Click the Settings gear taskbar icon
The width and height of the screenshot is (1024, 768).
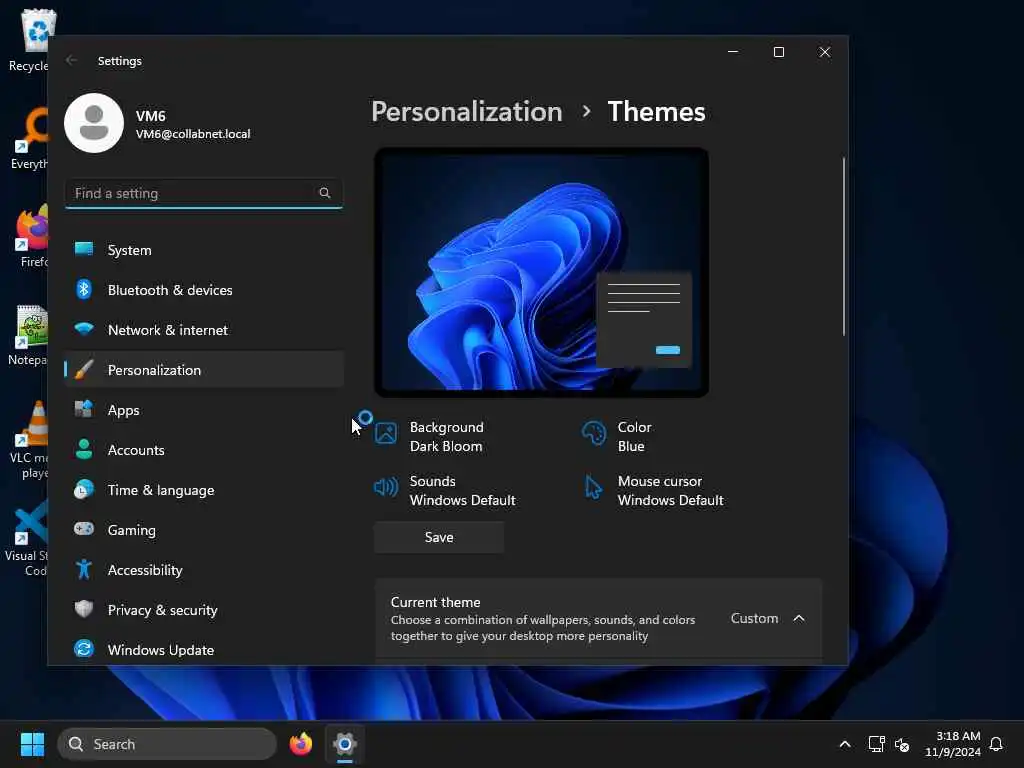(345, 744)
